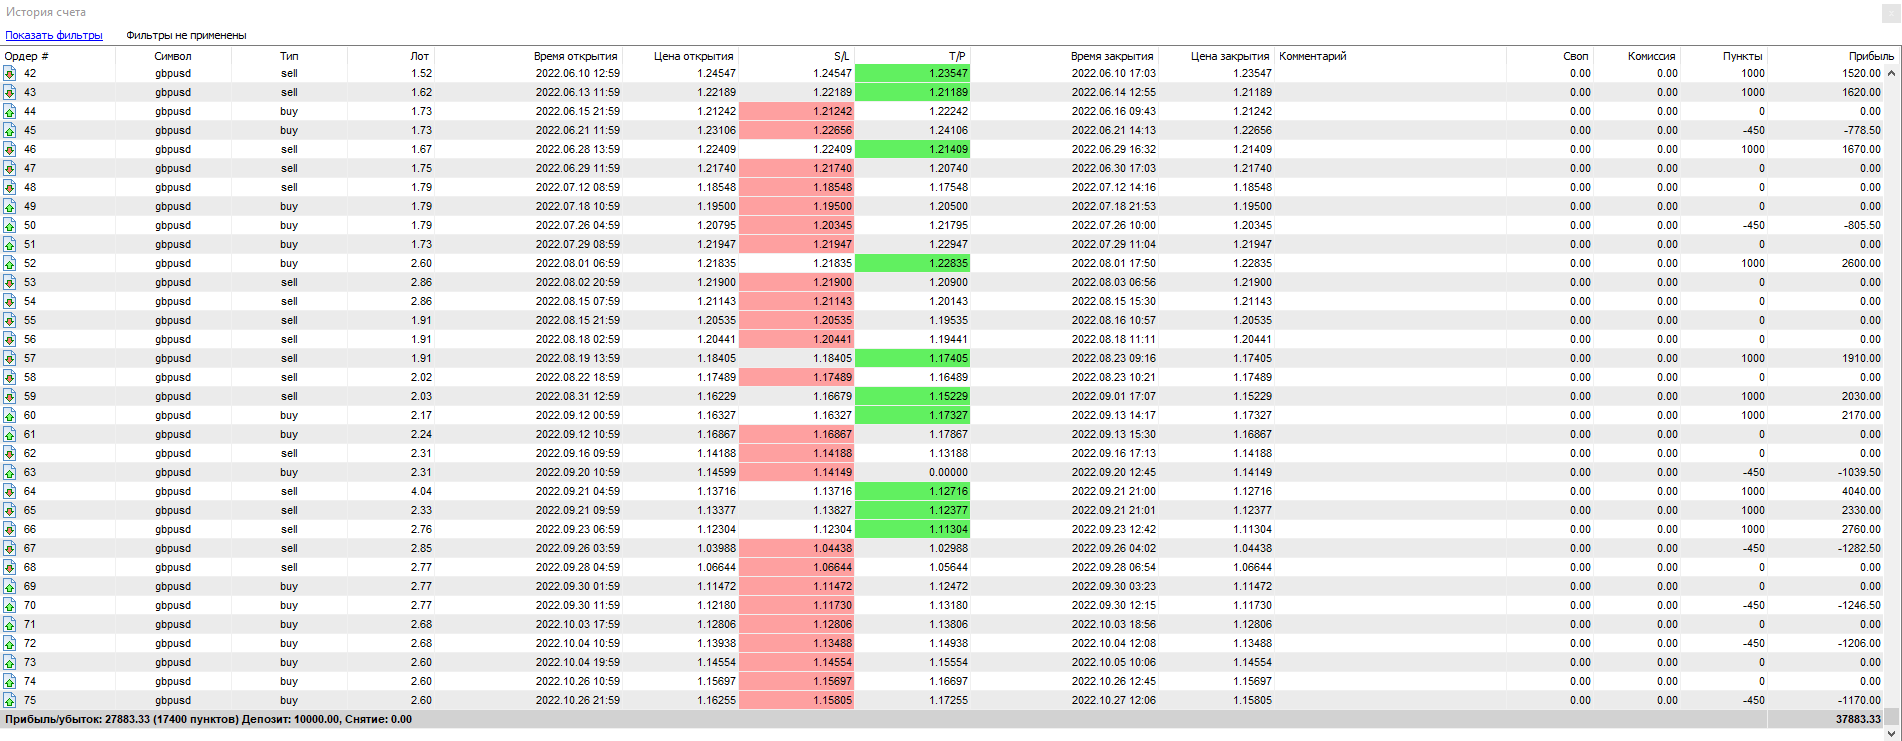
Task: Open the 'Показать фильтры' link
Action: [54, 35]
